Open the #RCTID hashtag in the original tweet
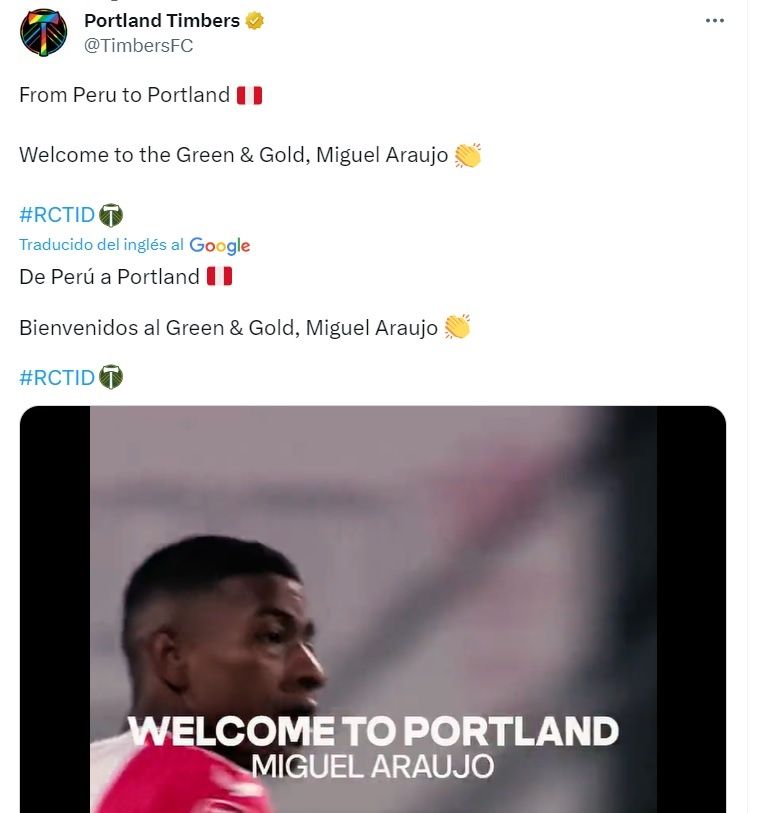This screenshot has width=767, height=813. 57,215
